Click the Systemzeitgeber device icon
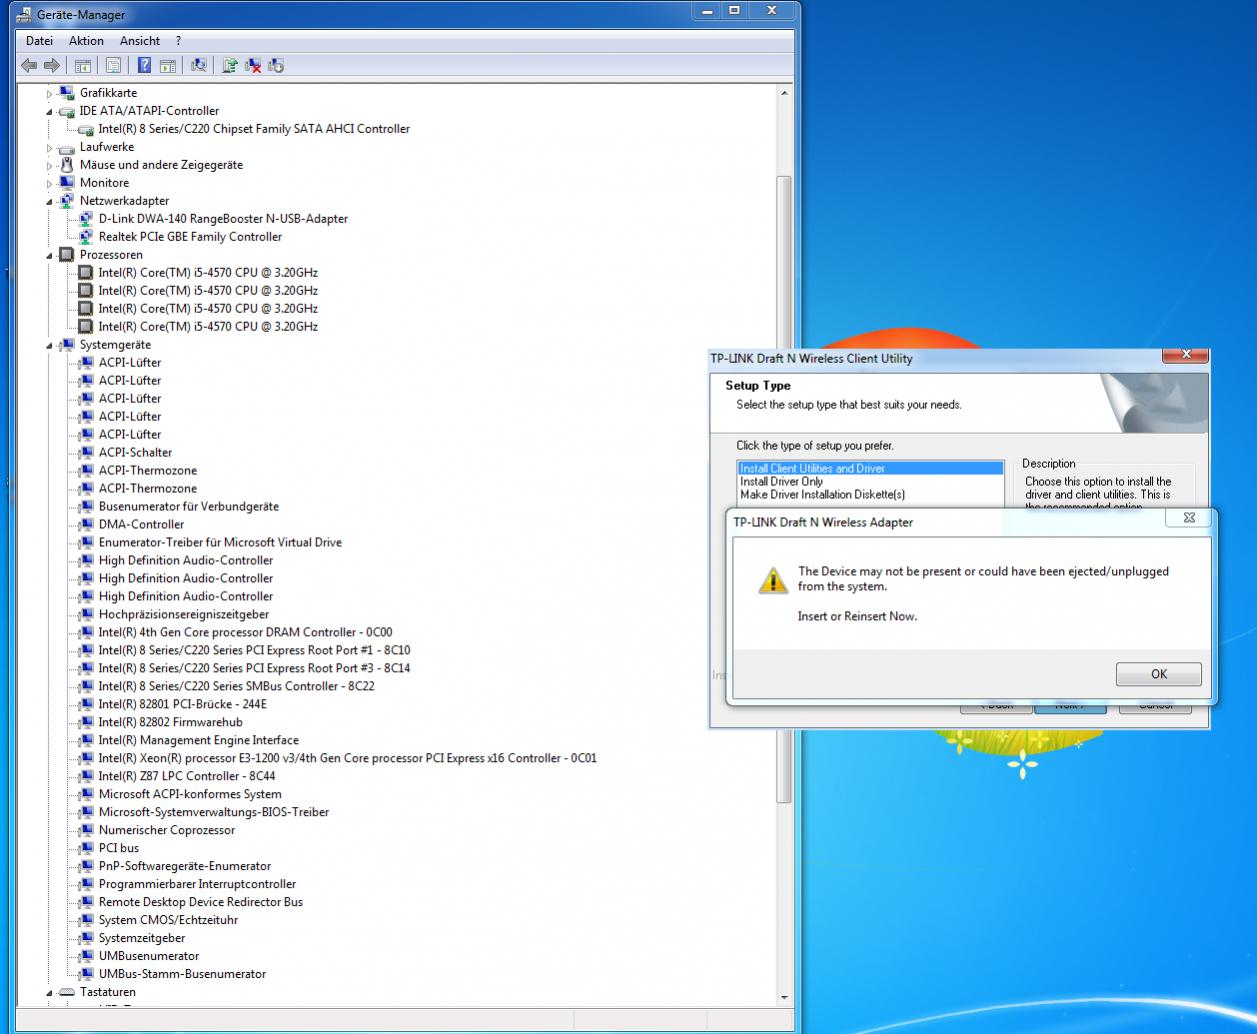 (x=86, y=939)
